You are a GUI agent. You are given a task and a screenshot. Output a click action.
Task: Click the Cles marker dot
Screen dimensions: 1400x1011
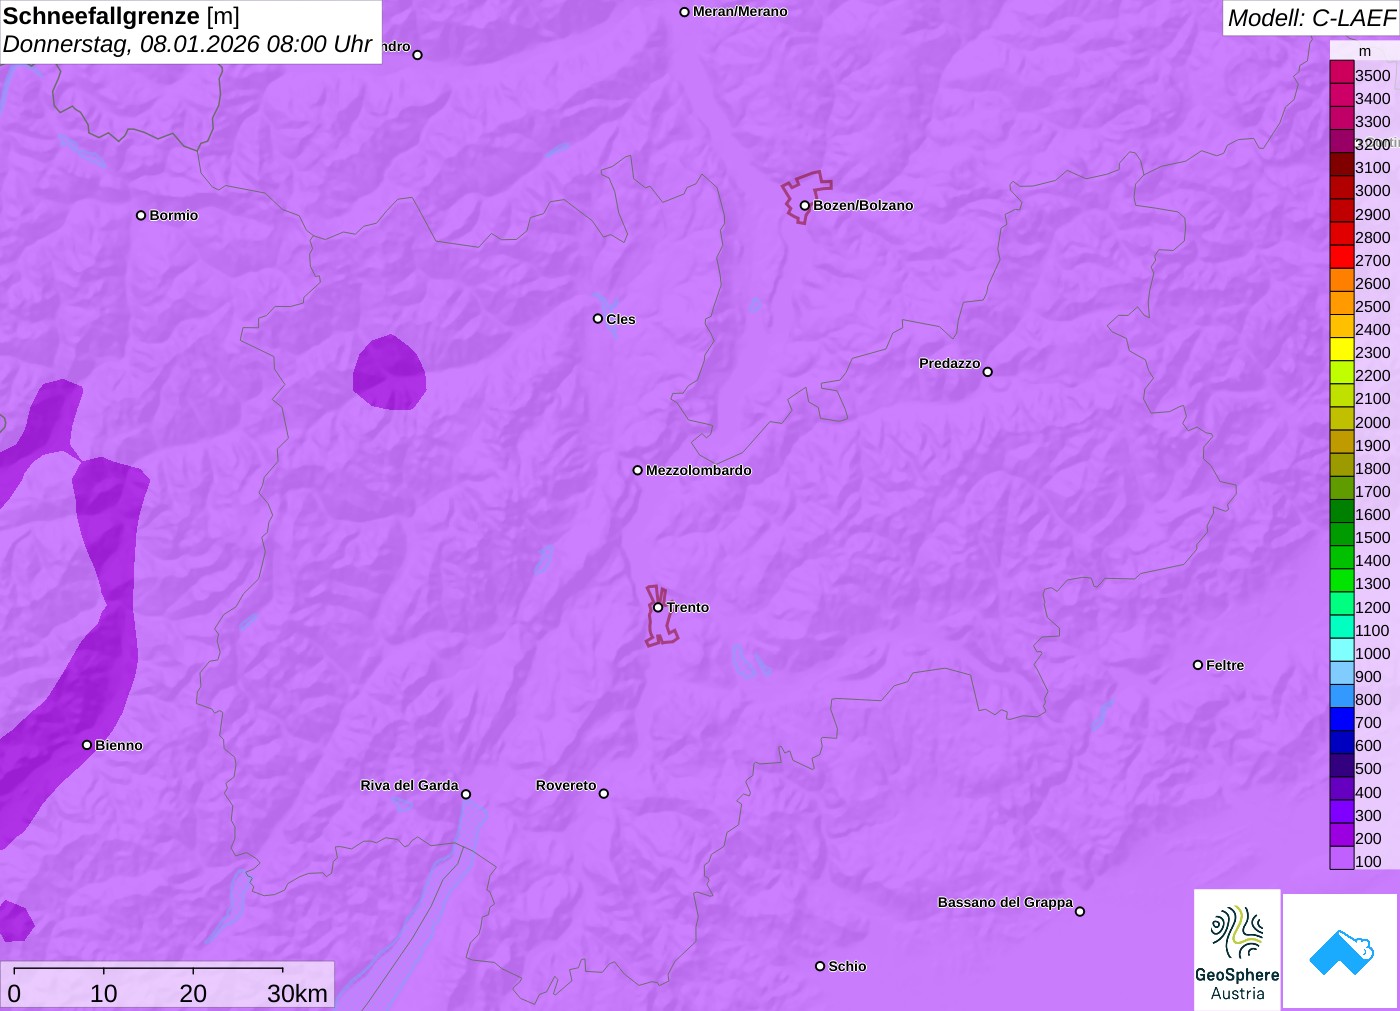(x=598, y=319)
